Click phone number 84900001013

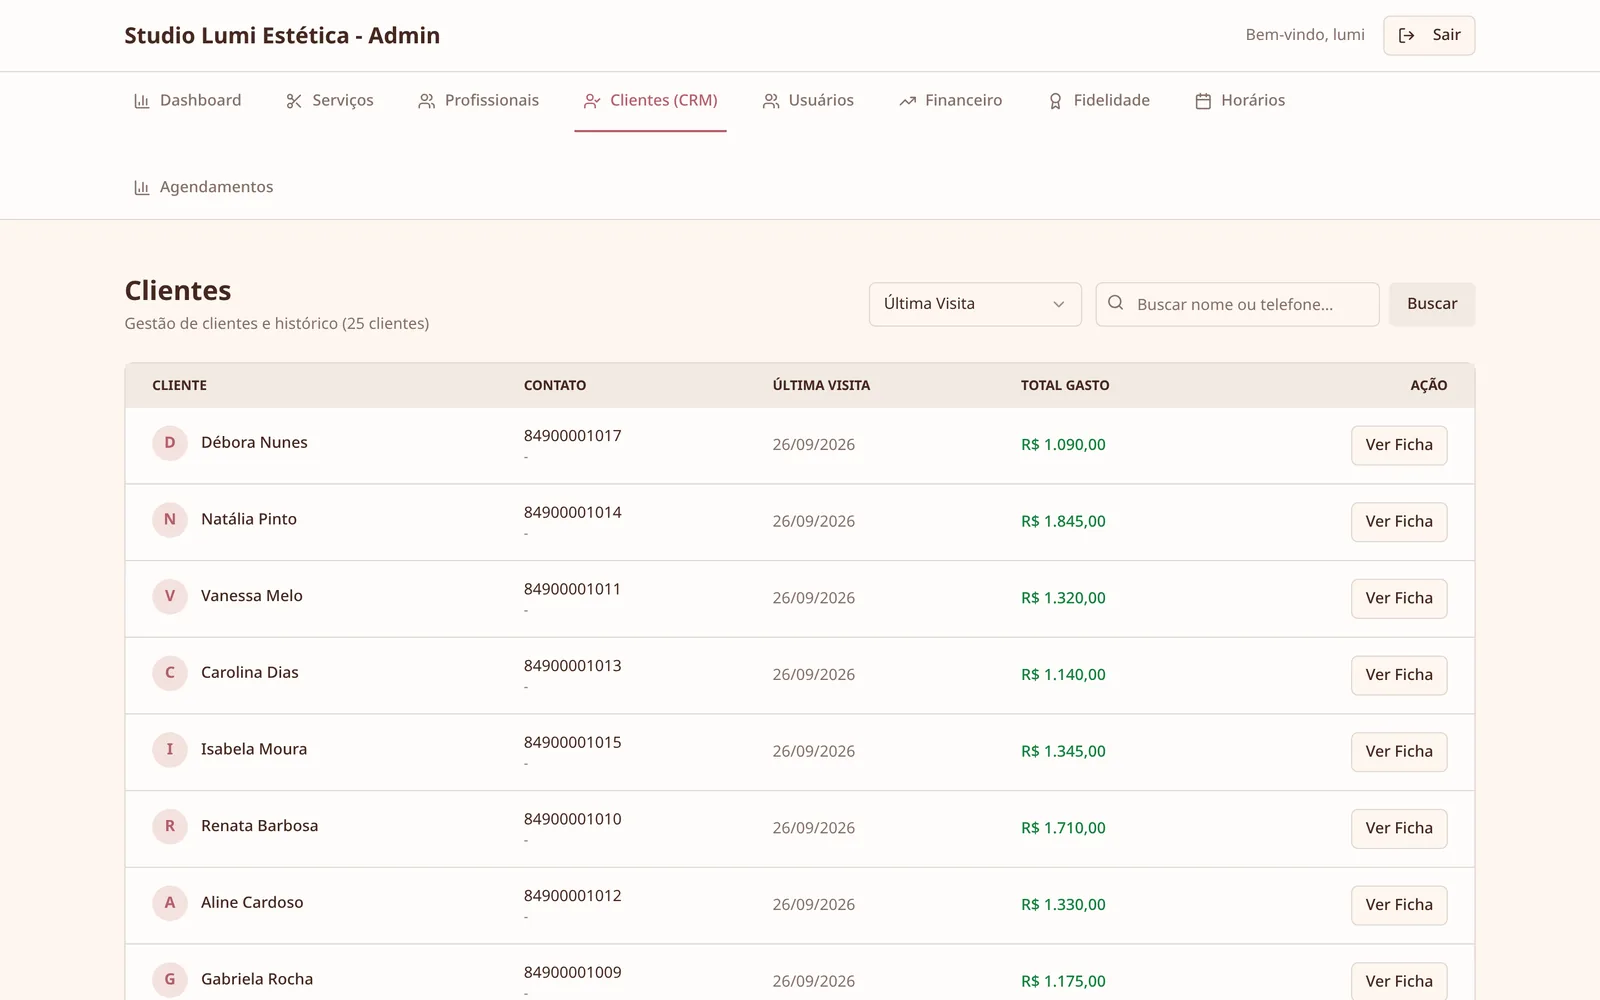(x=573, y=666)
